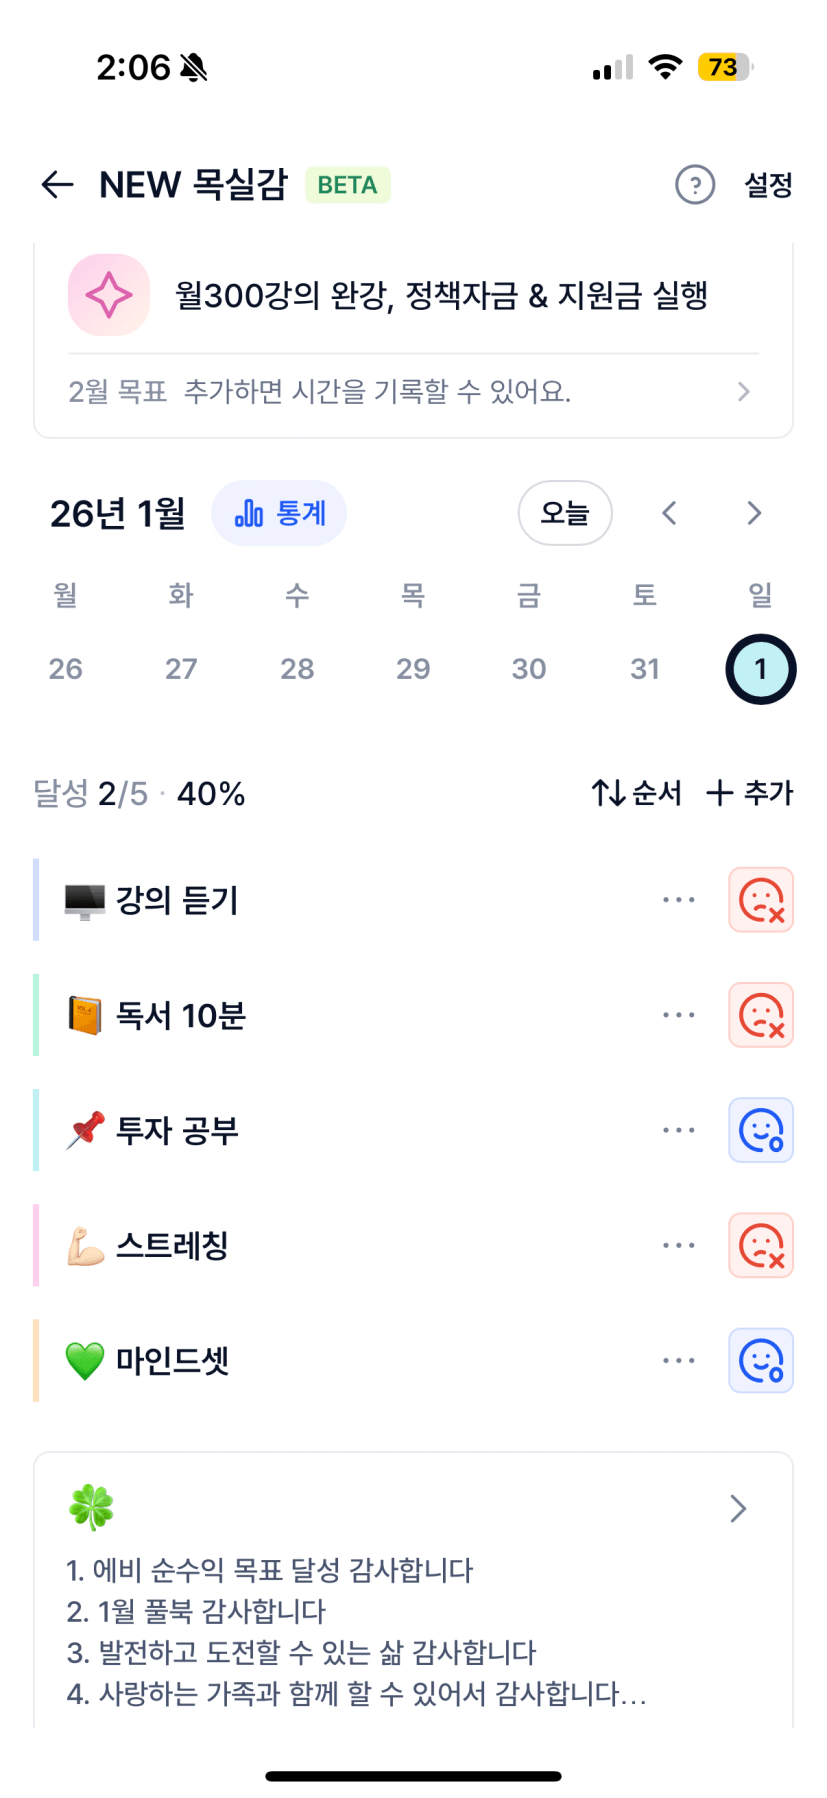827x1798 pixels.
Task: Tap the pink sparkle goal icon
Action: (109, 295)
